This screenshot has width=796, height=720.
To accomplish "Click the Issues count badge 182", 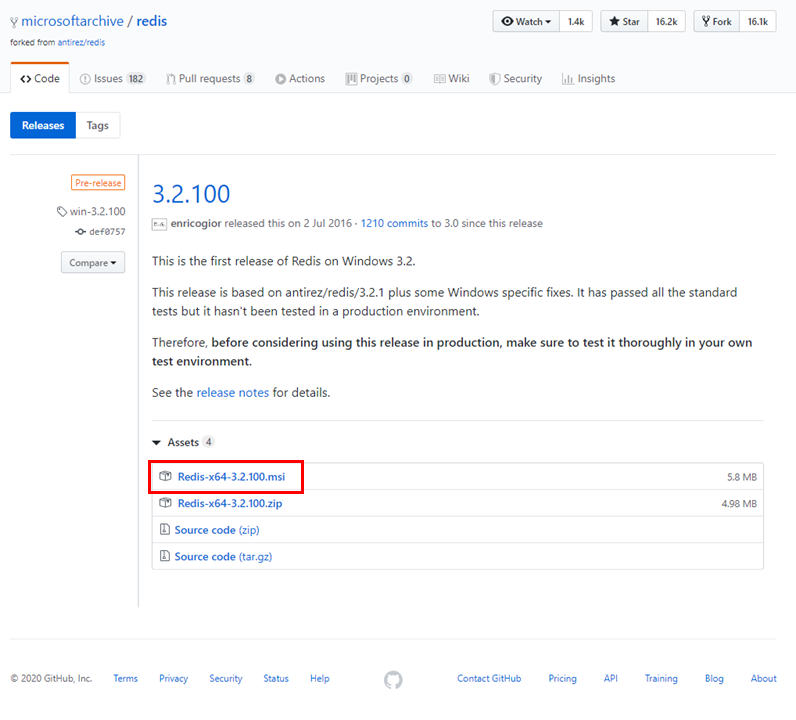I will pyautogui.click(x=136, y=79).
